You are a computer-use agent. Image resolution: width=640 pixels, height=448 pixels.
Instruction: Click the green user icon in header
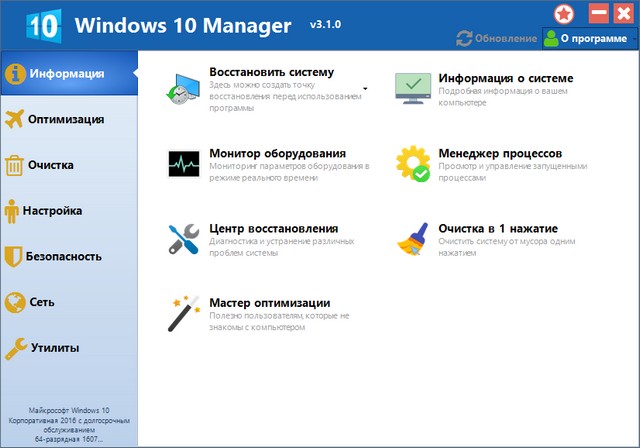[x=551, y=38]
